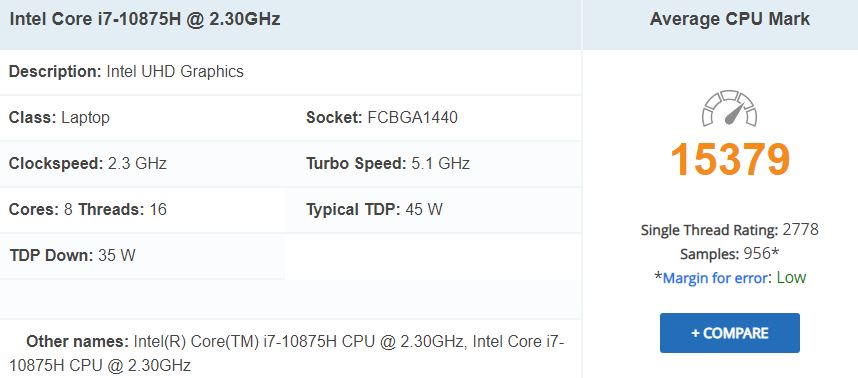Click the Single Thread Rating value 2778

coord(801,230)
